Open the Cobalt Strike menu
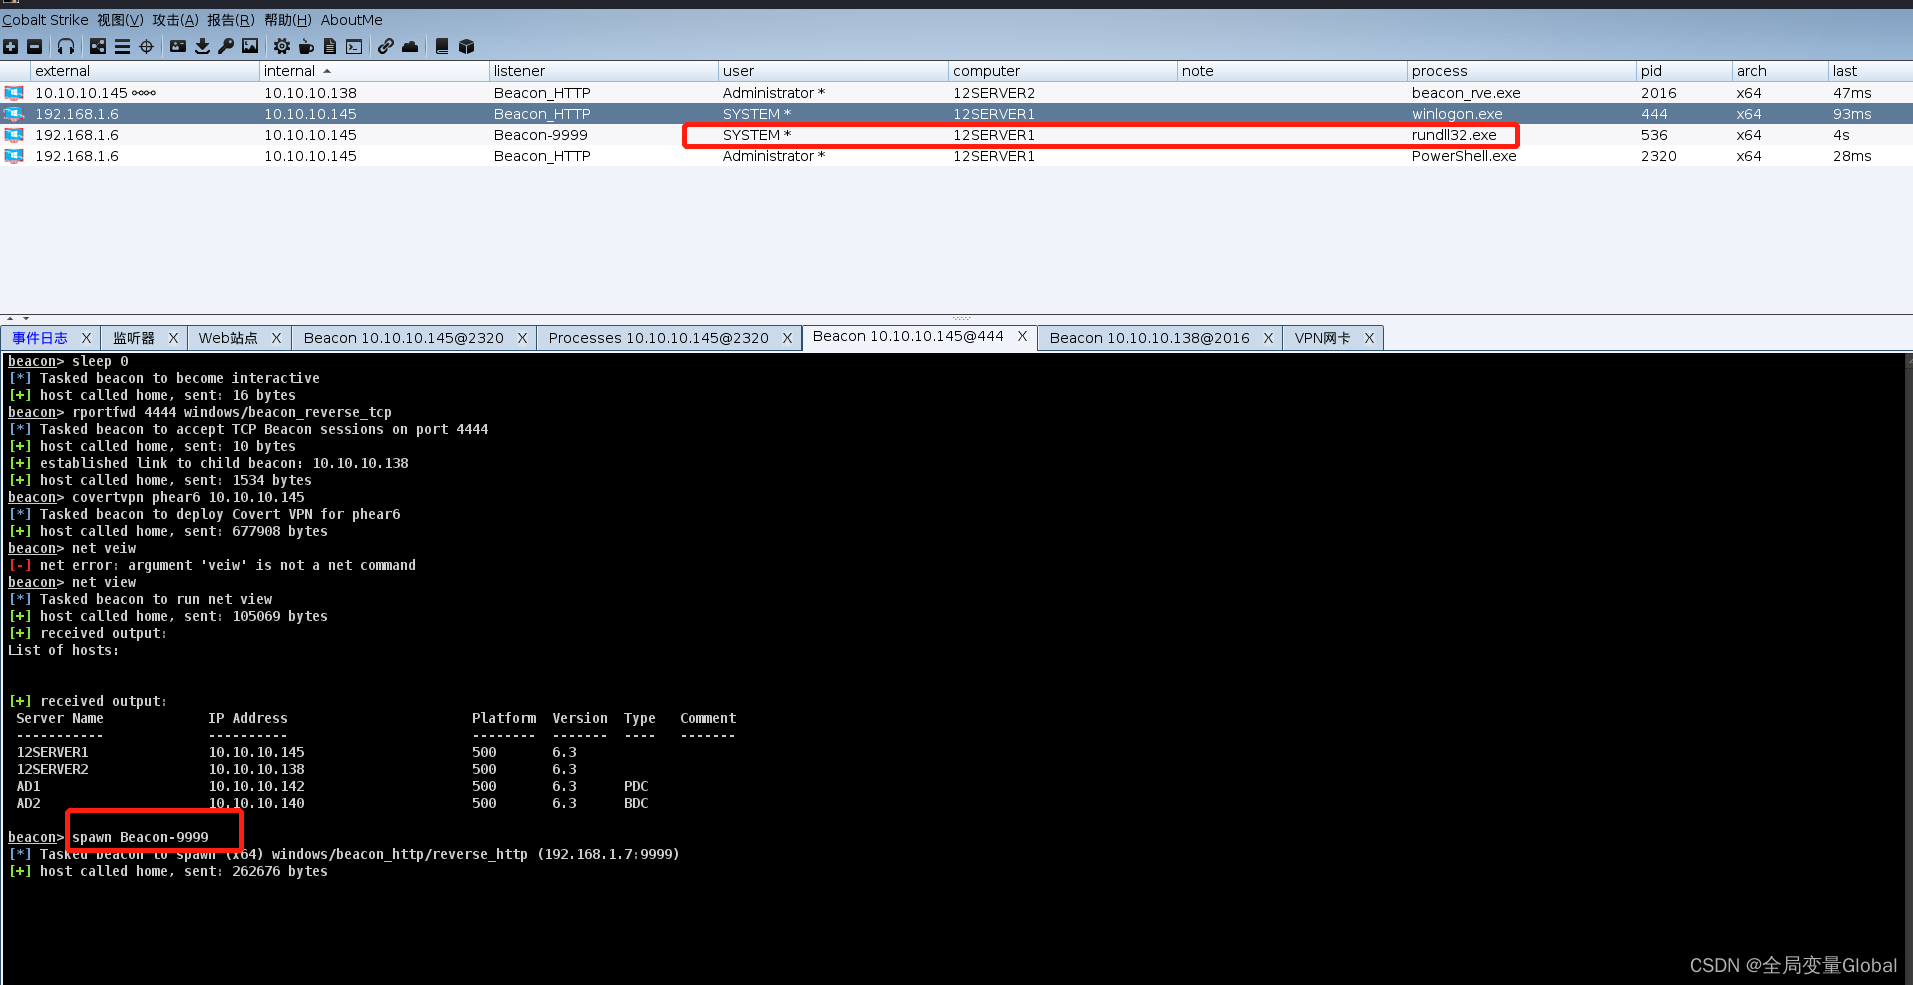1913x985 pixels. 45,20
